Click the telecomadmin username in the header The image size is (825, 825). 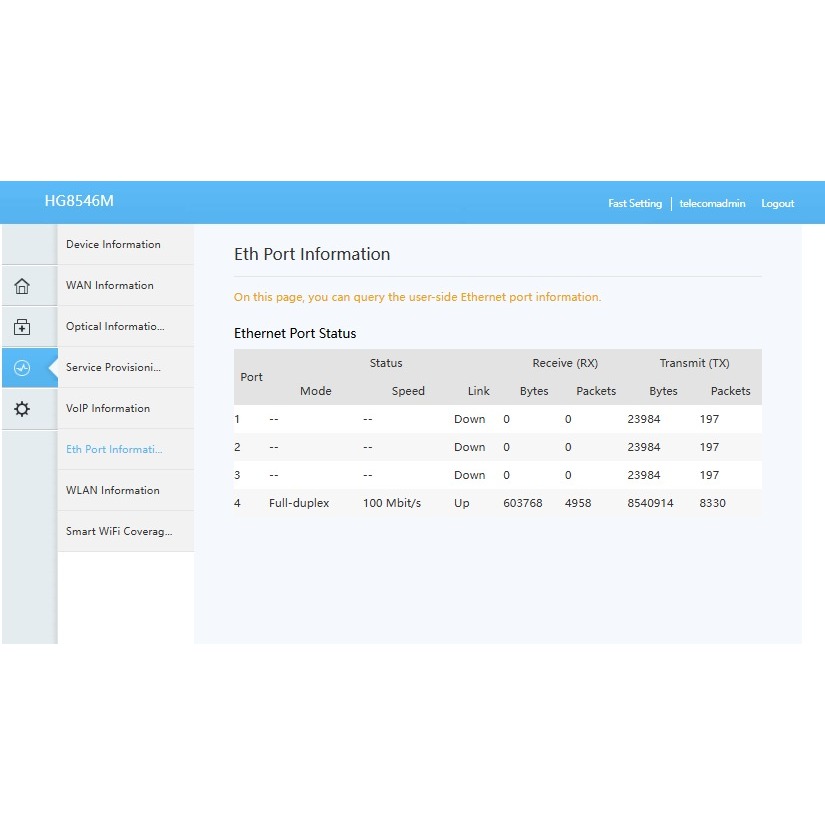[712, 203]
